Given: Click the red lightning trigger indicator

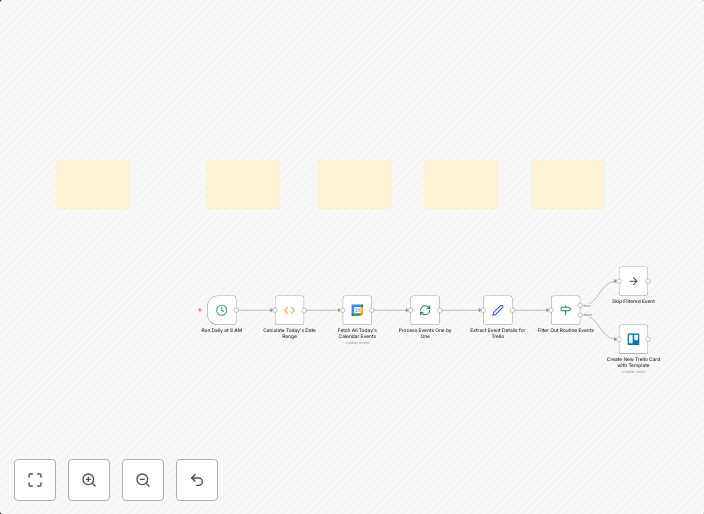Looking at the screenshot, I should tap(200, 310).
